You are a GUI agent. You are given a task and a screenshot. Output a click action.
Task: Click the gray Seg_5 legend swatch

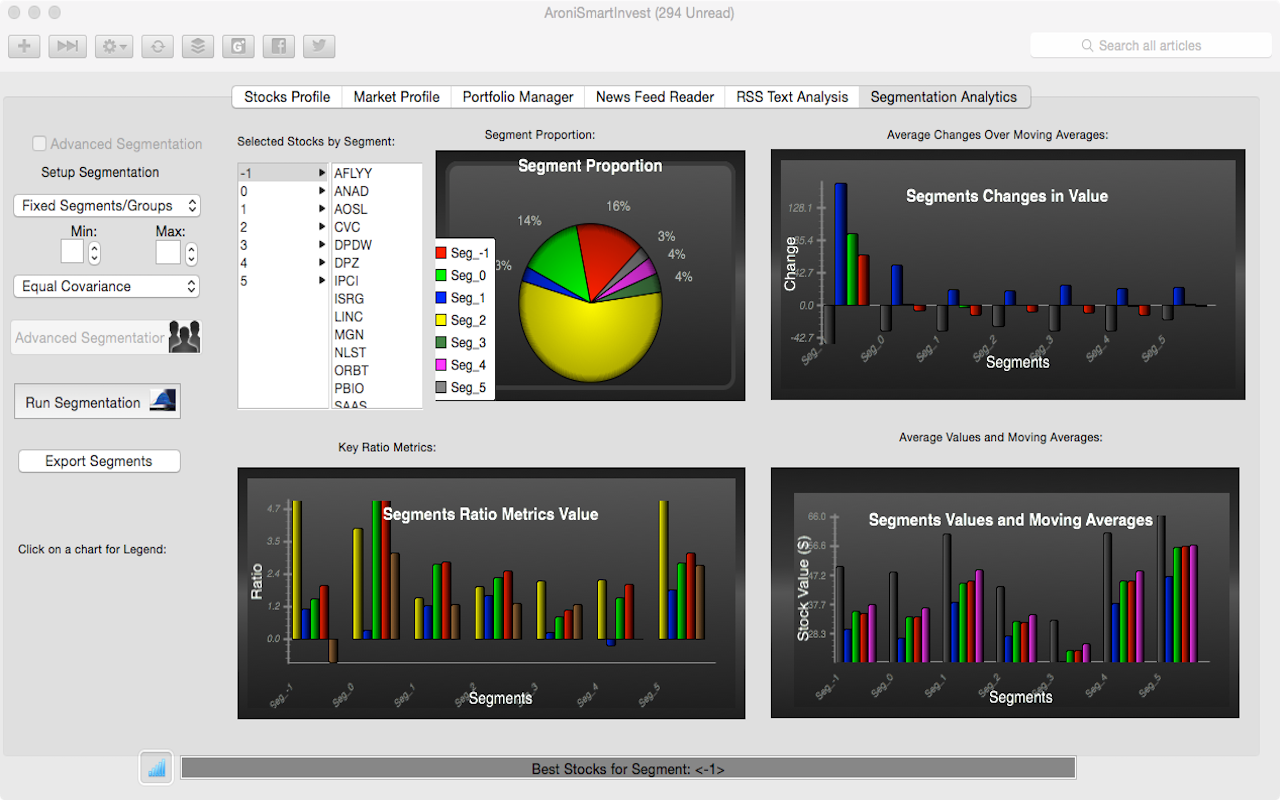pyautogui.click(x=441, y=387)
